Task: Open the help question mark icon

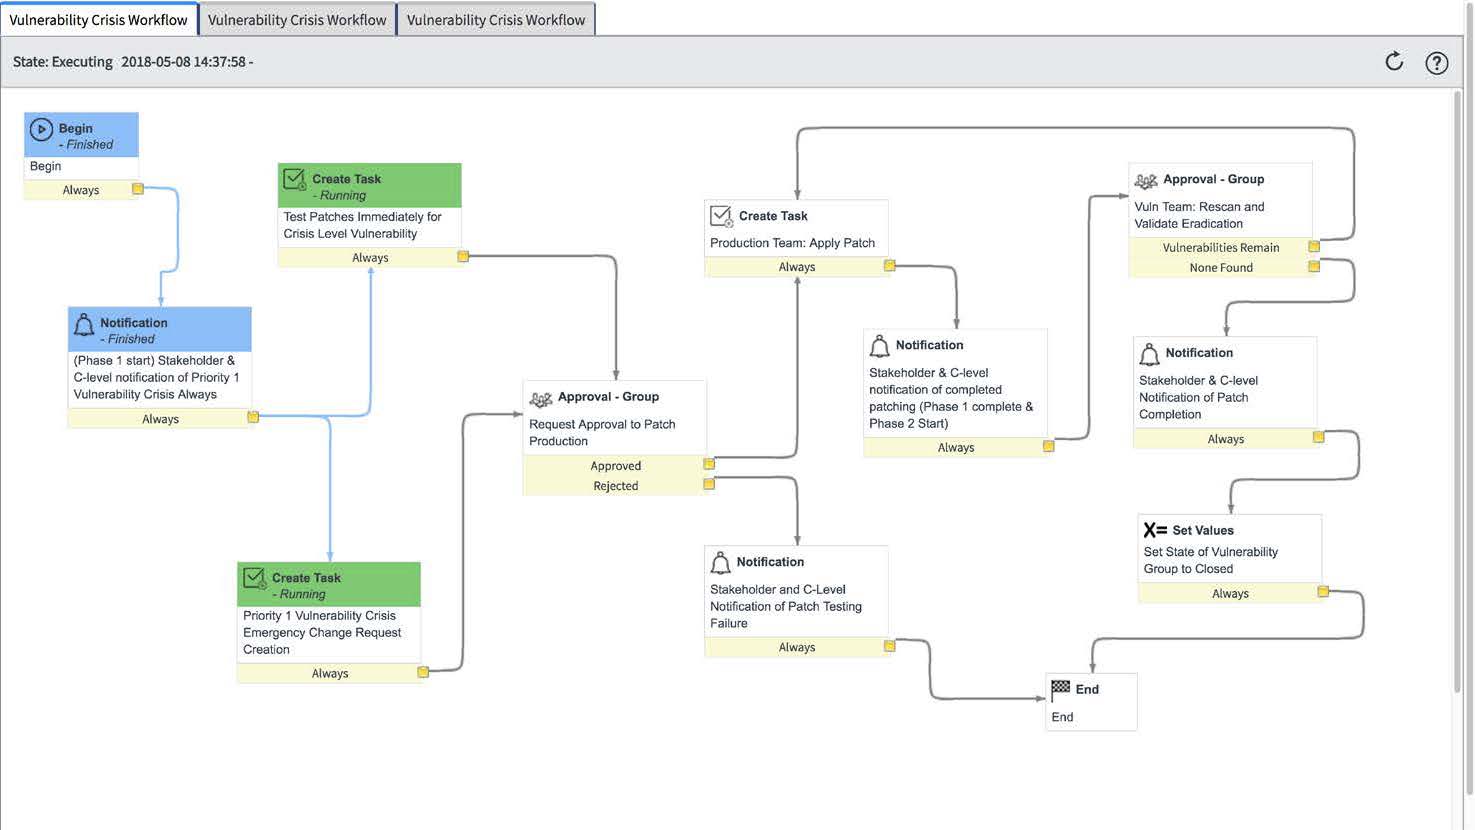Action: 1437,63
